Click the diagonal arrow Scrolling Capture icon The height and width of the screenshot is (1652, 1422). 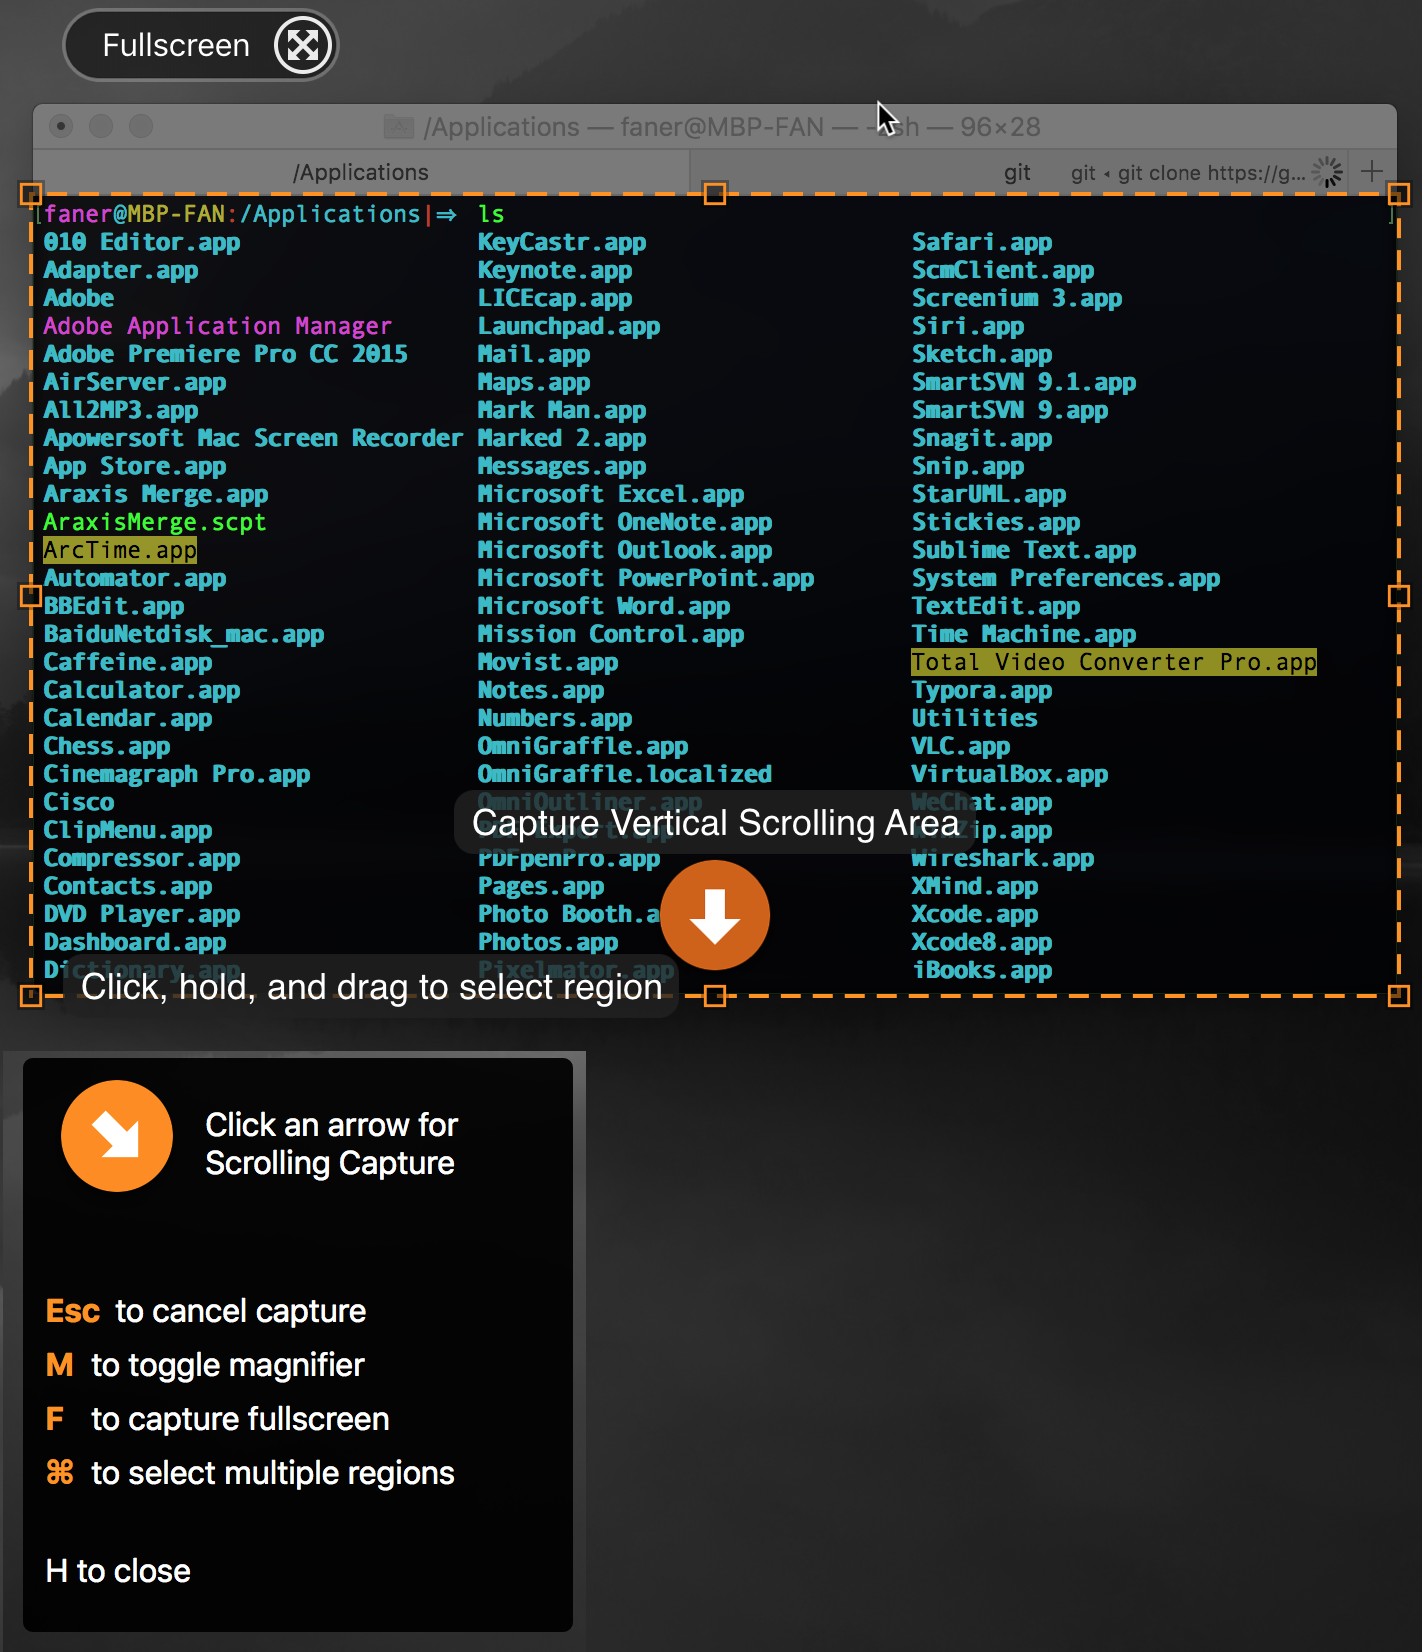coord(117,1136)
